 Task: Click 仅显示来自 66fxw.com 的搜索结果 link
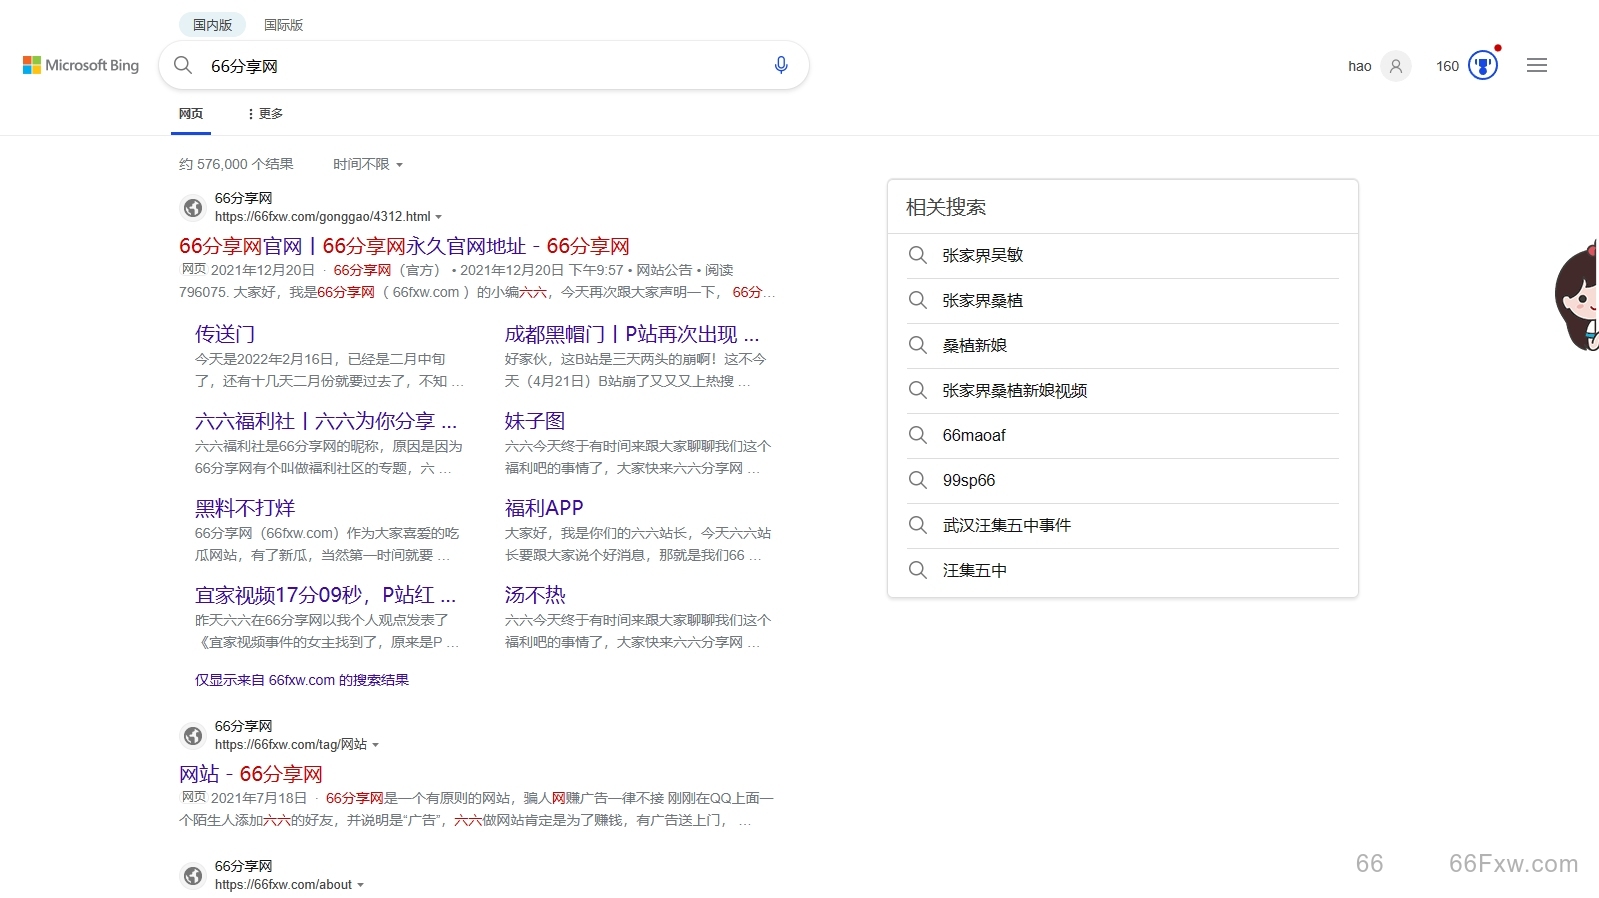[x=302, y=680]
